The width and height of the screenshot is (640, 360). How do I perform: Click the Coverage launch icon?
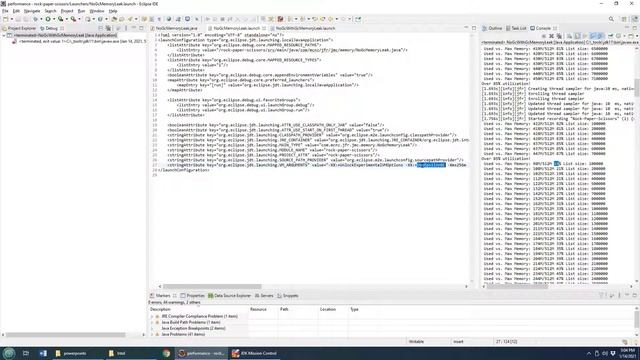pos(60,19)
